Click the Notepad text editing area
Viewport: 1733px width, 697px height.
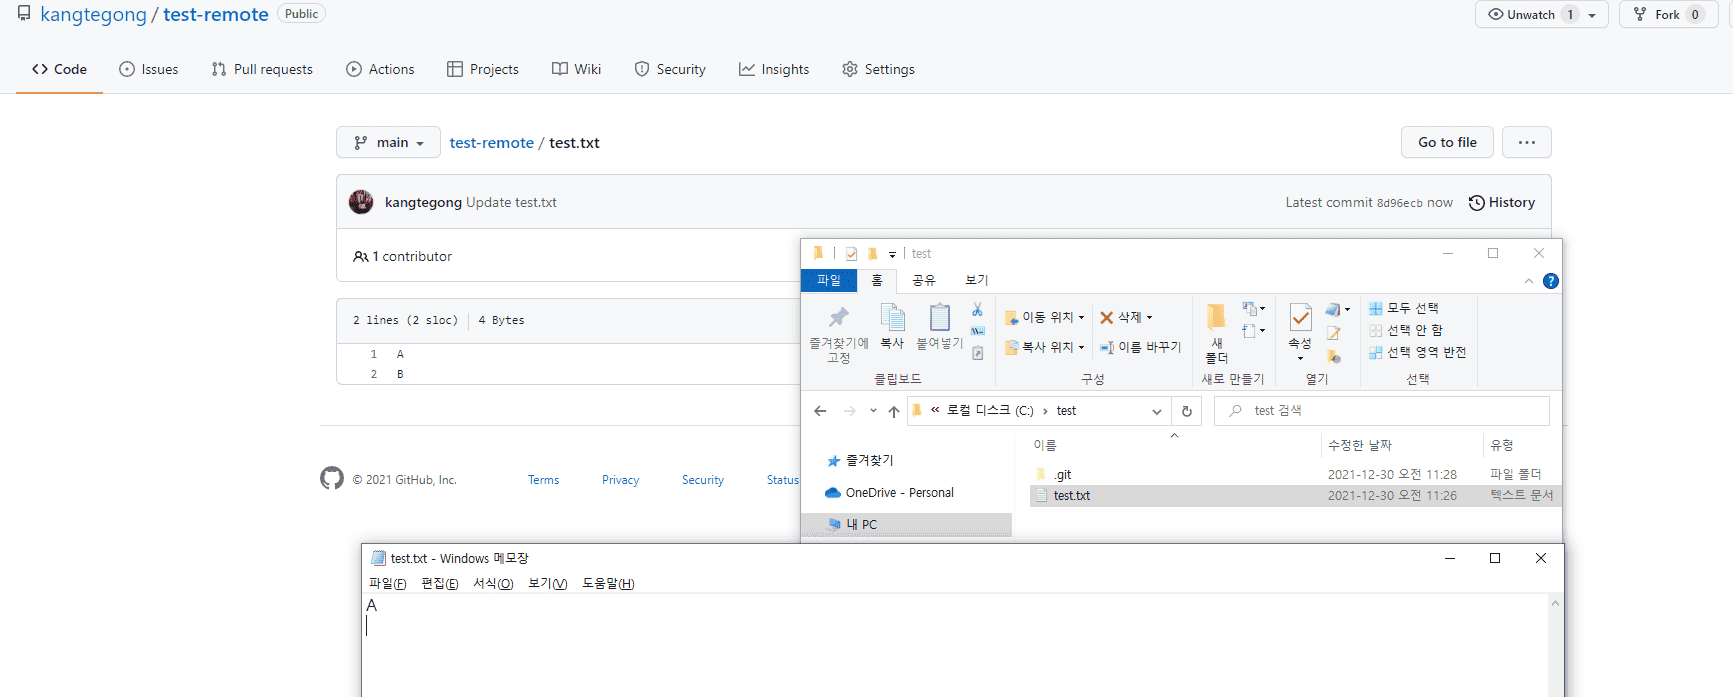pyautogui.click(x=956, y=646)
